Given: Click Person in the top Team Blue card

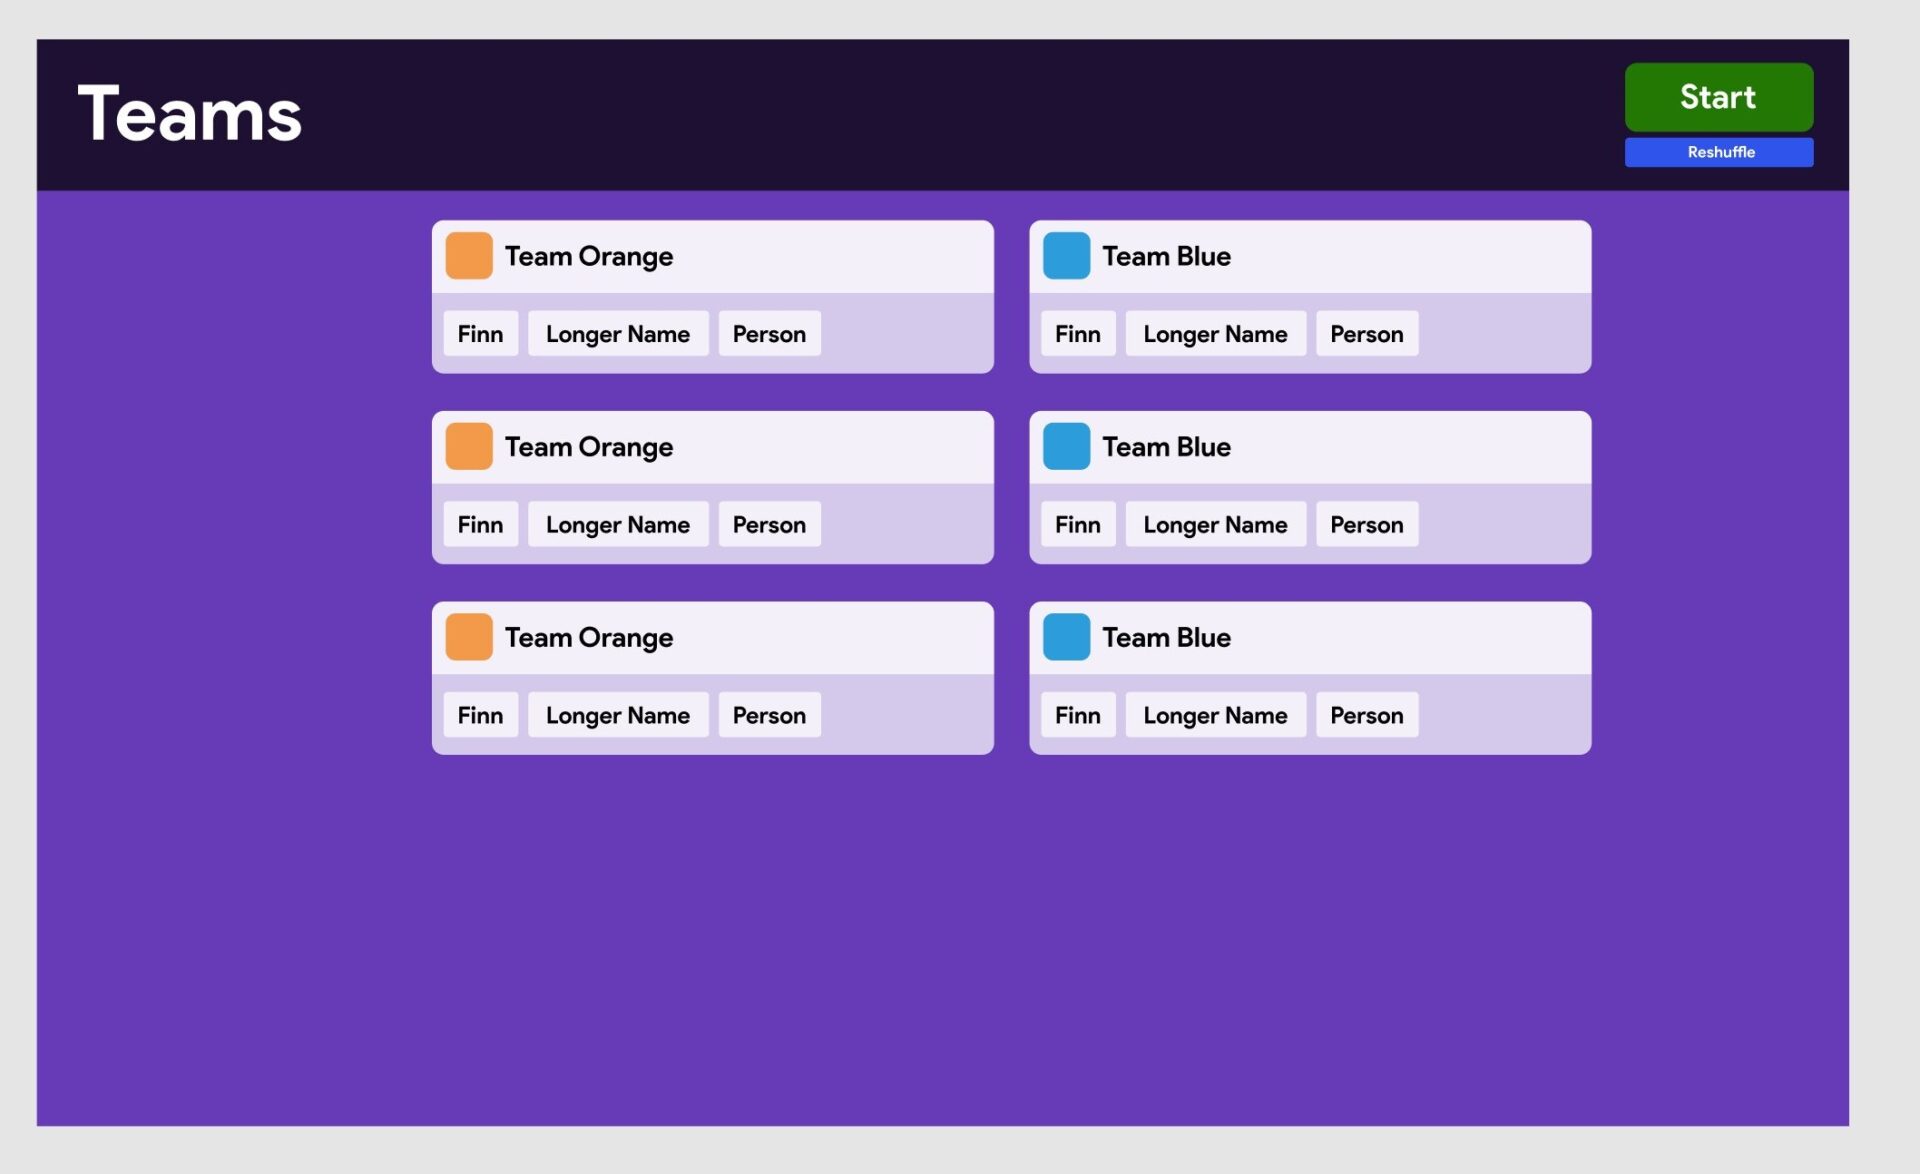Looking at the screenshot, I should point(1366,333).
